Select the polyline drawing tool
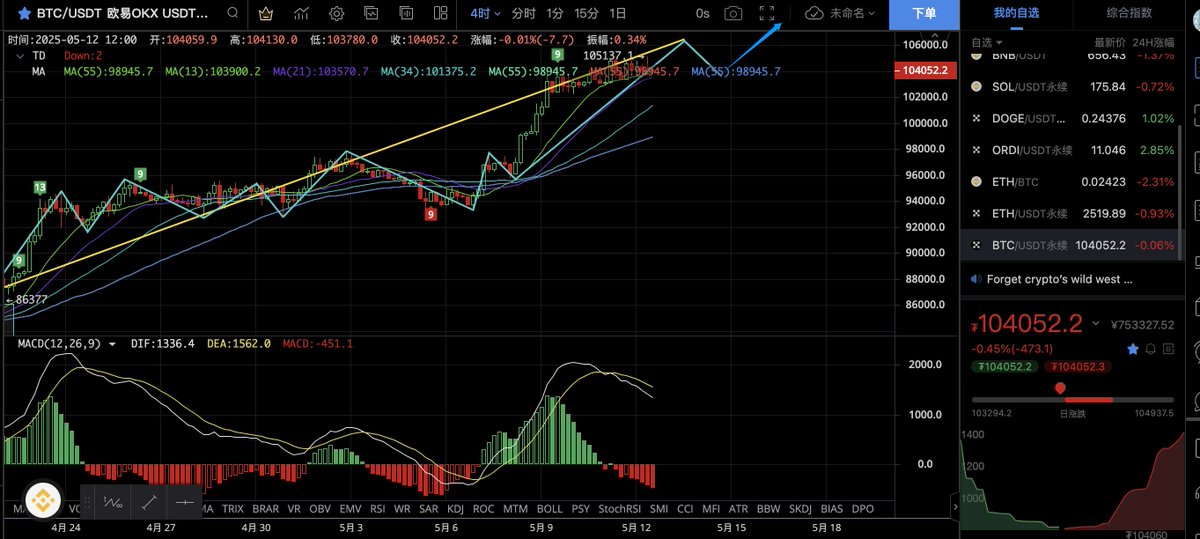Screen dimensions: 1200x539 113,502
